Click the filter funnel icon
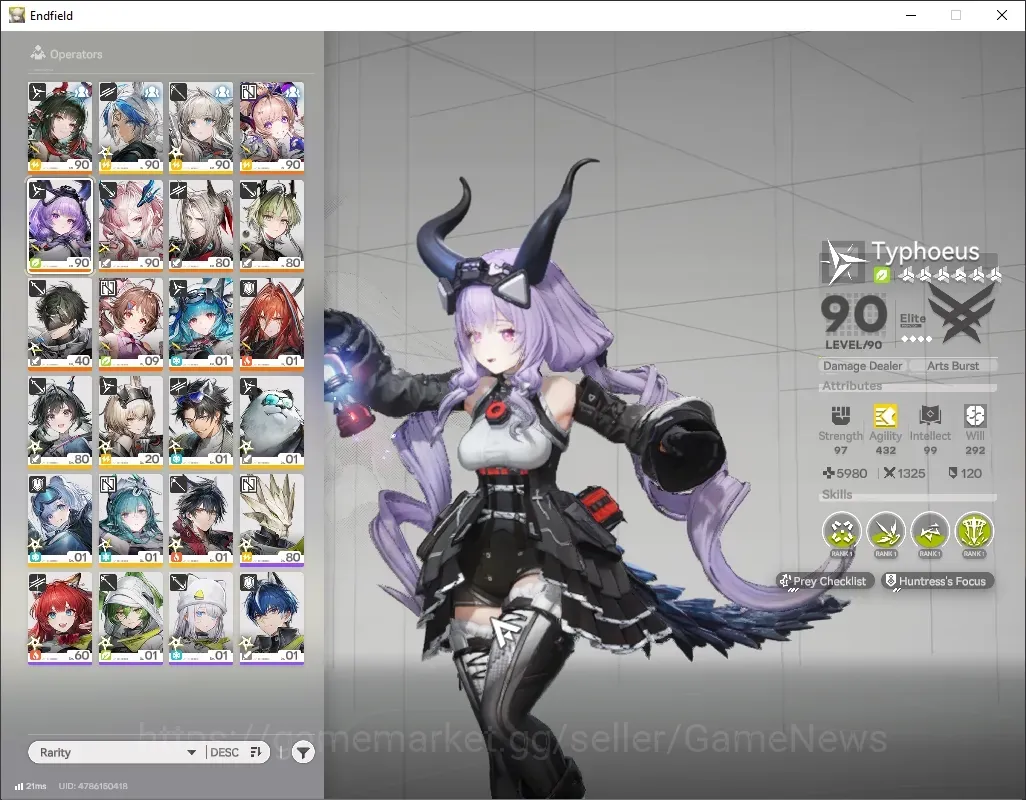Viewport: 1026px width, 800px height. 303,752
